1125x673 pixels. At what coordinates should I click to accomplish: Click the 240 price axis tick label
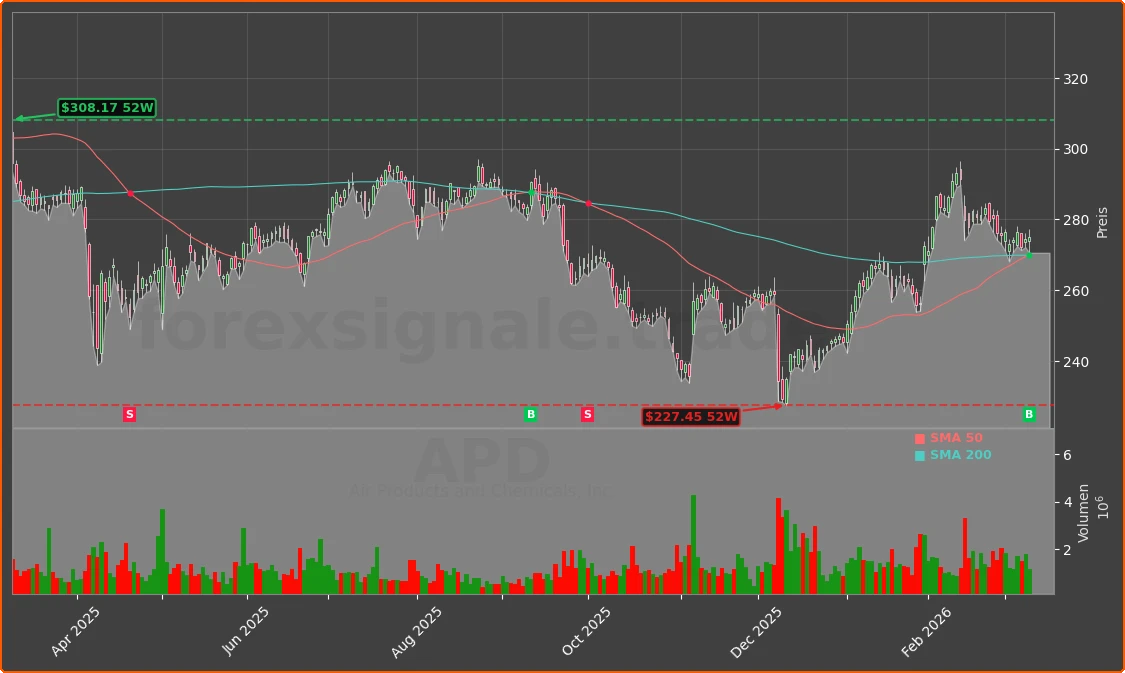[1076, 362]
